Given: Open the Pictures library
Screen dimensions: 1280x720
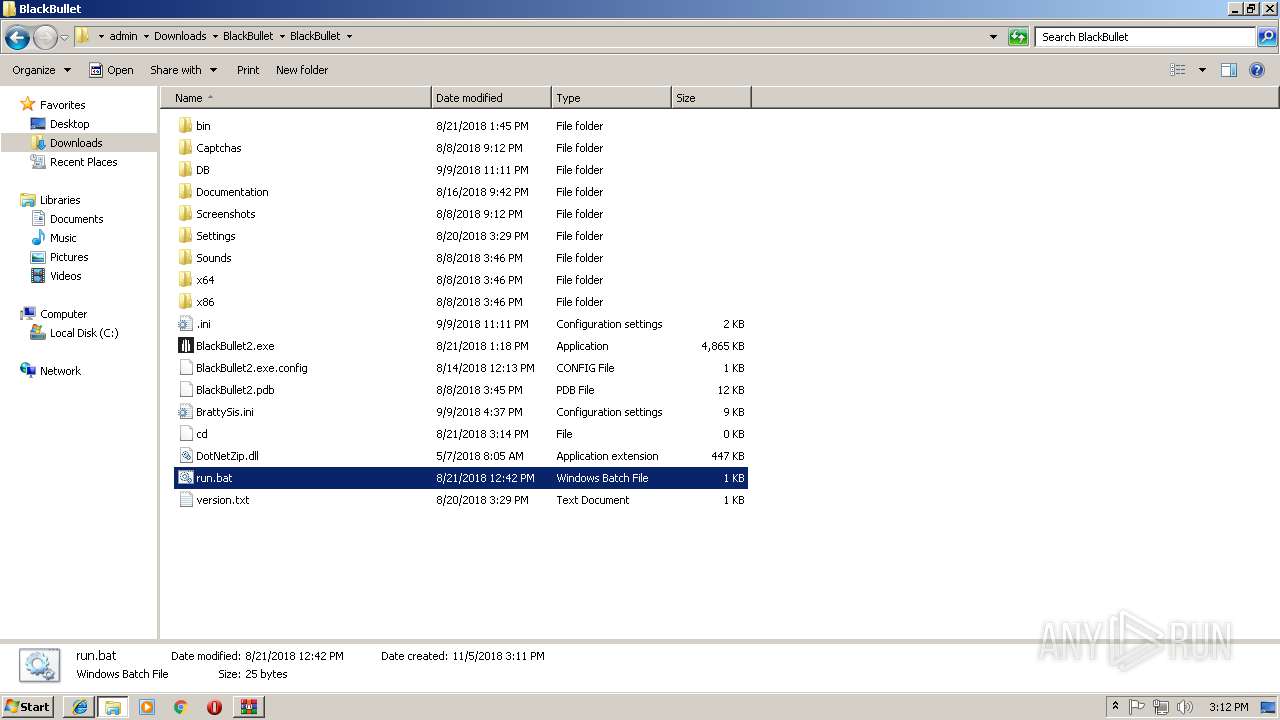Looking at the screenshot, I should (69, 257).
